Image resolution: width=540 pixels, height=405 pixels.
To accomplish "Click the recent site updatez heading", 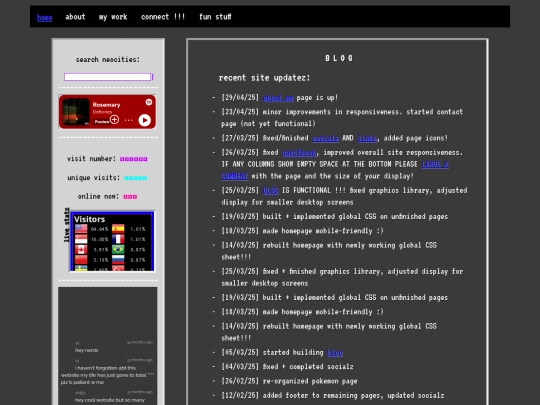I will (264, 78).
